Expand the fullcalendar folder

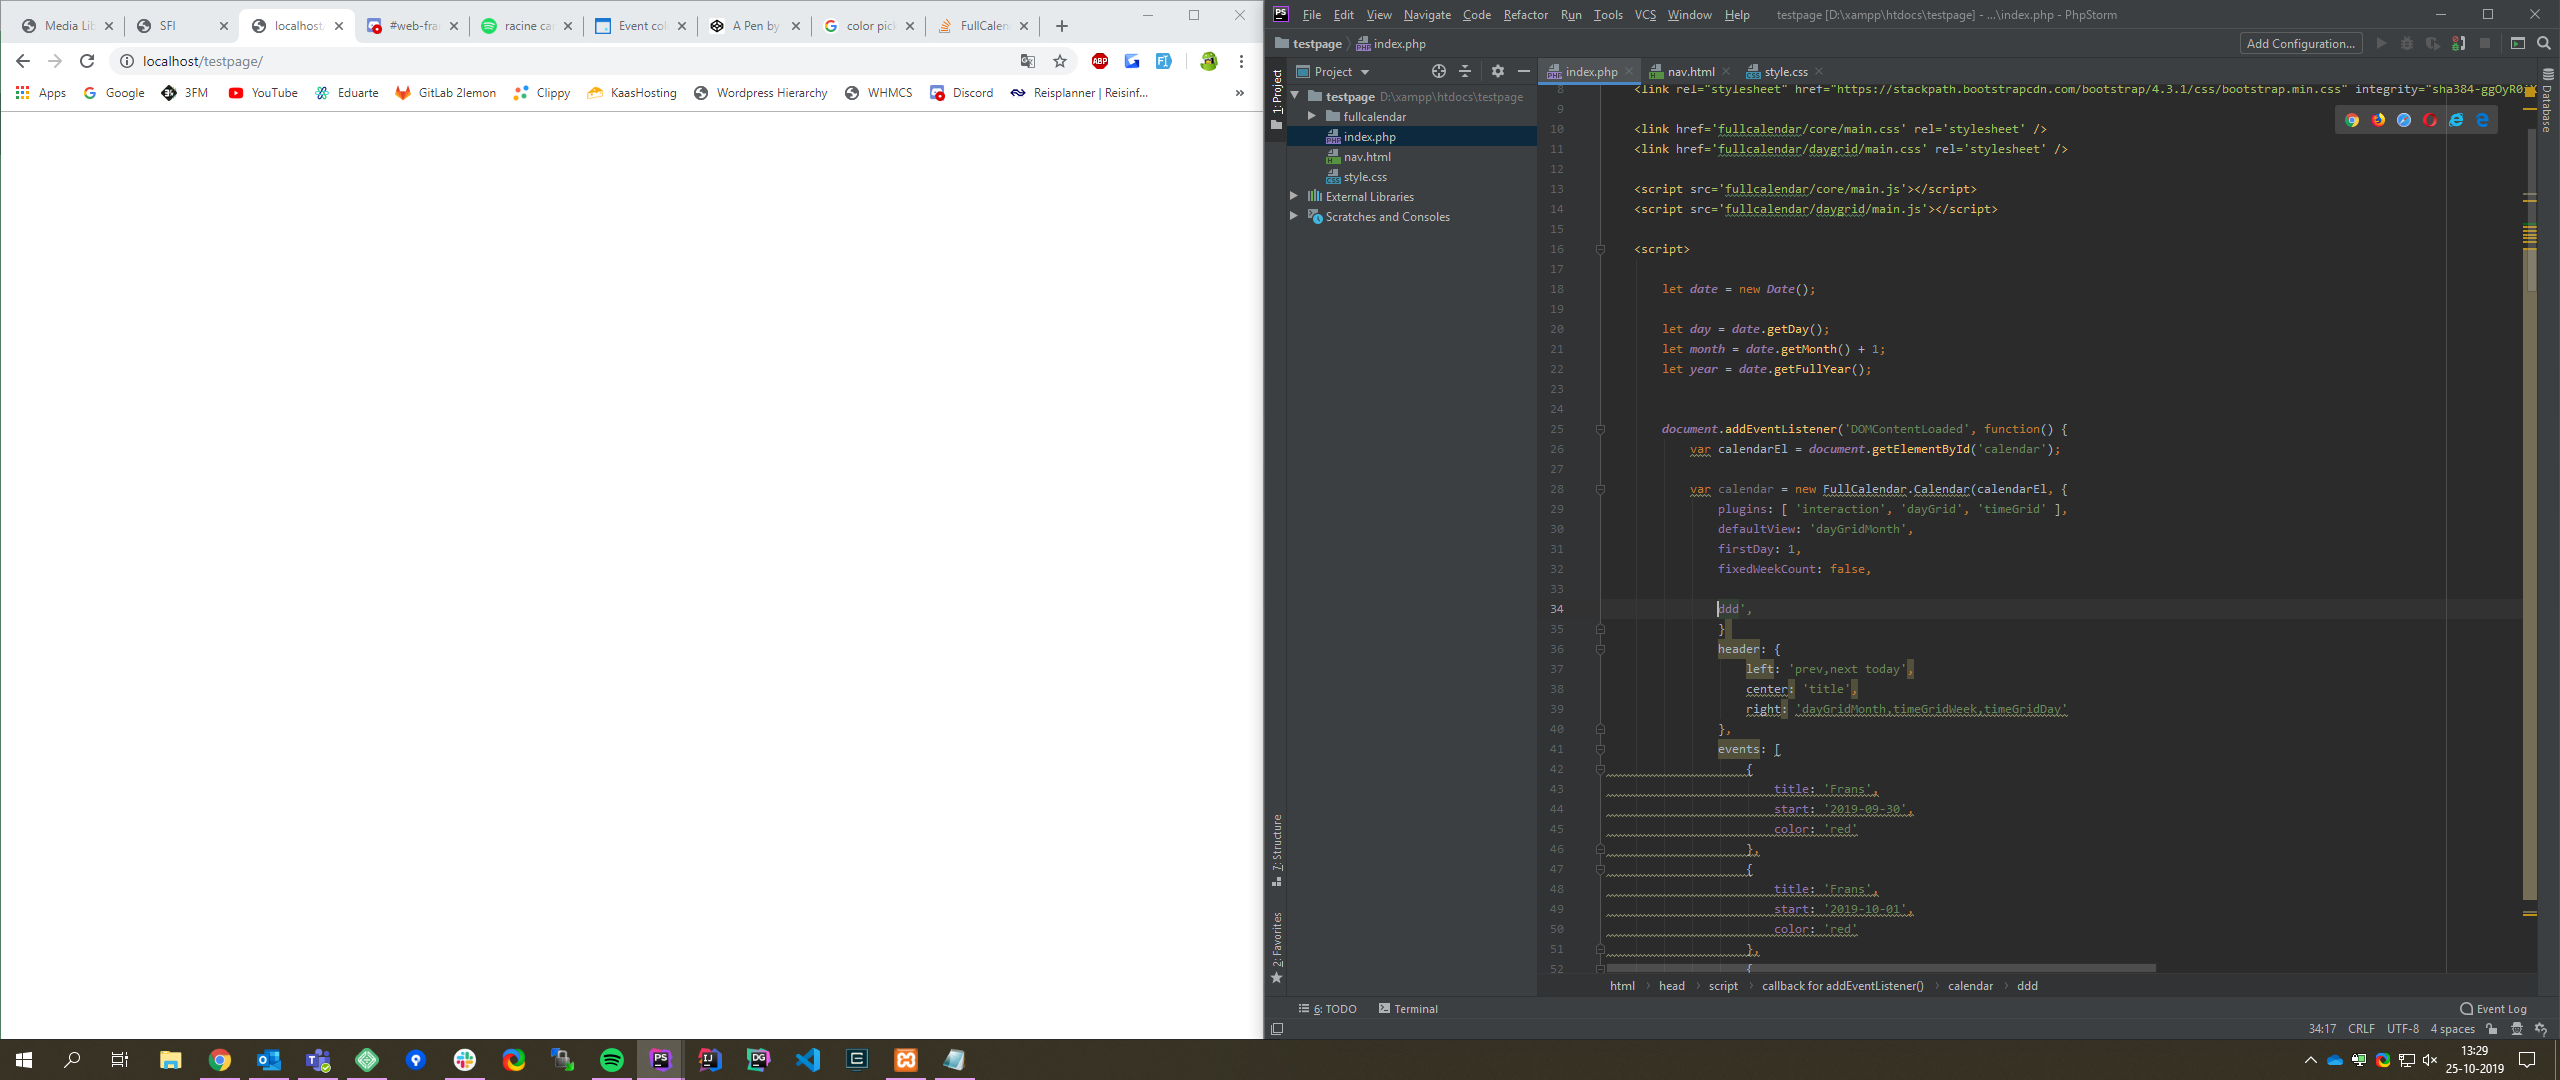pyautogui.click(x=1311, y=117)
